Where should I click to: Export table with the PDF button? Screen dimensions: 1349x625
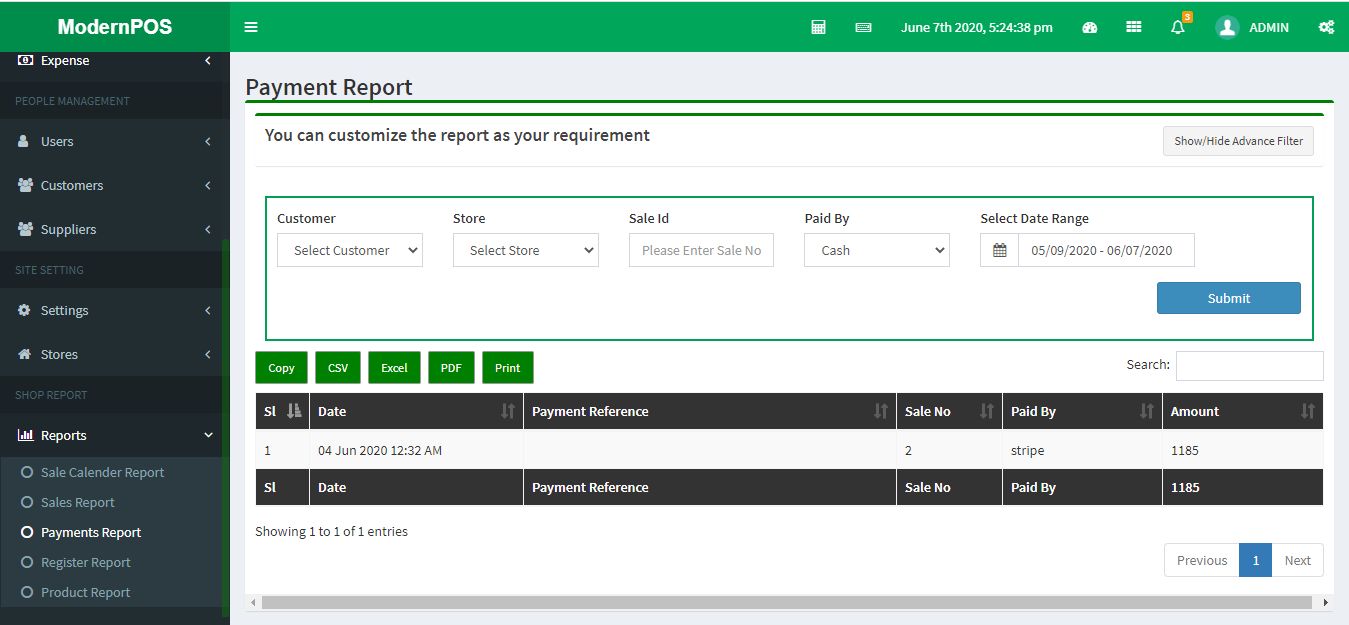[451, 368]
